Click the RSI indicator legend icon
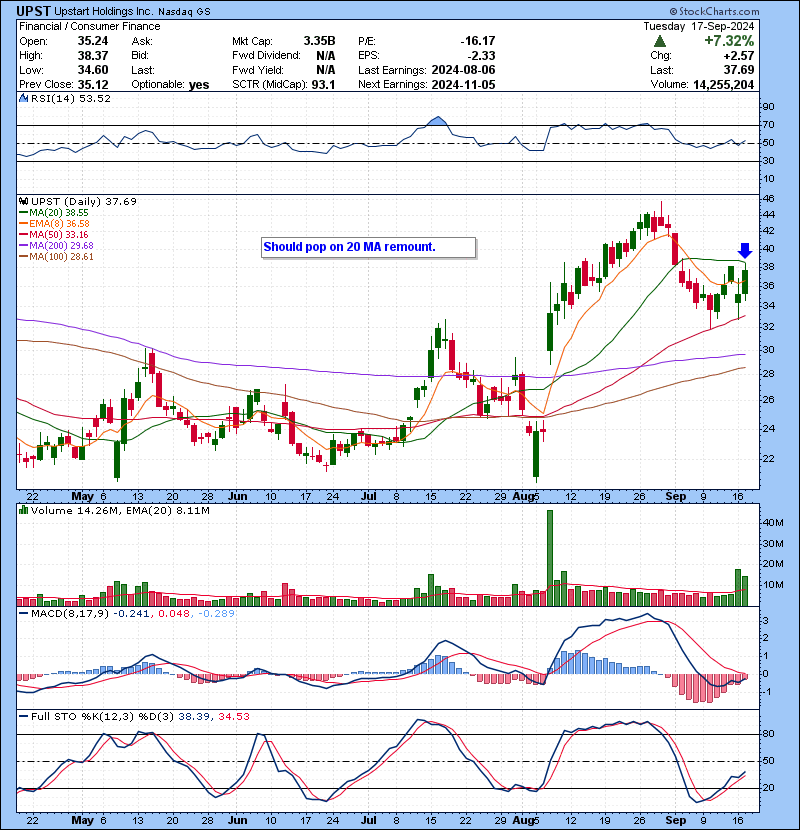The image size is (800, 830). click(x=23, y=98)
